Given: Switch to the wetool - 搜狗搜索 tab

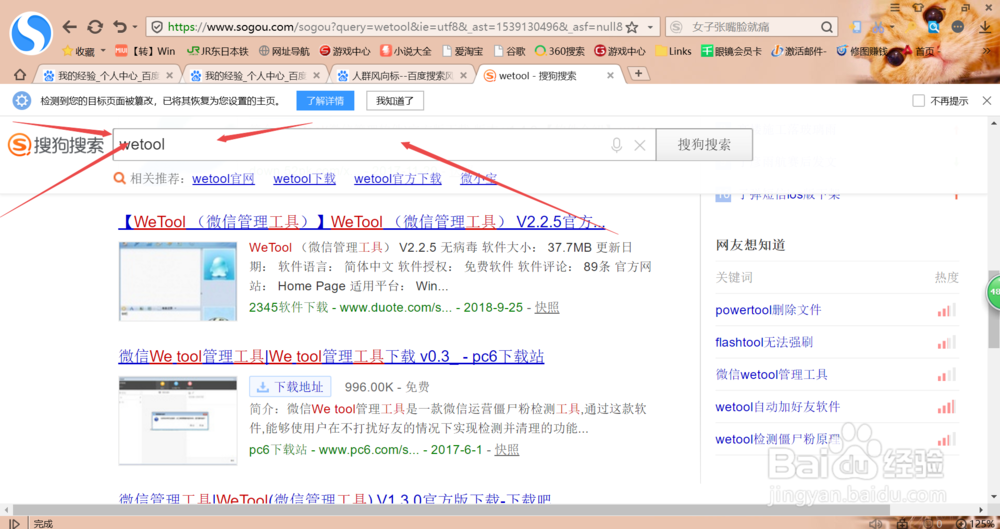Looking at the screenshot, I should point(548,76).
